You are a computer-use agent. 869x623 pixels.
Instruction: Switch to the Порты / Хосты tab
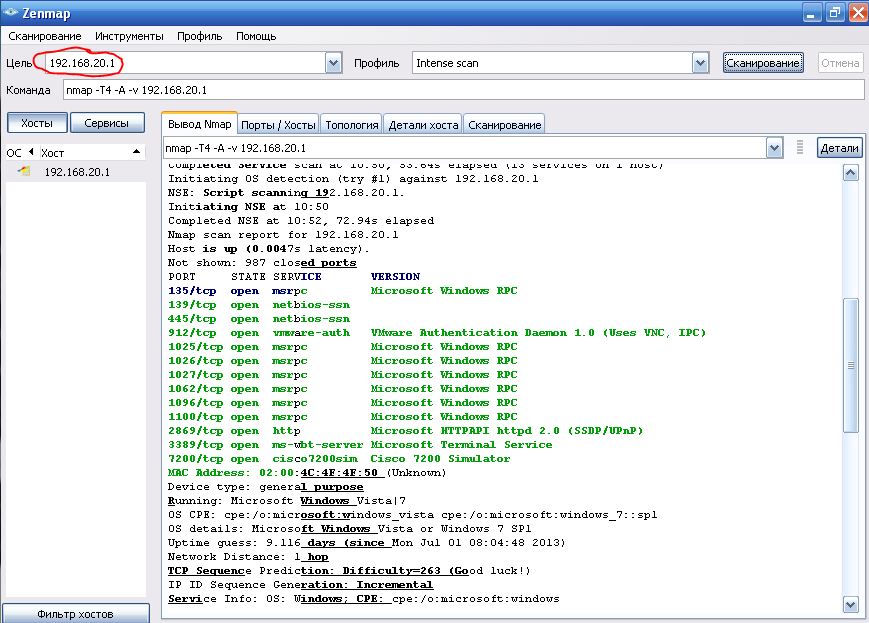pos(278,125)
